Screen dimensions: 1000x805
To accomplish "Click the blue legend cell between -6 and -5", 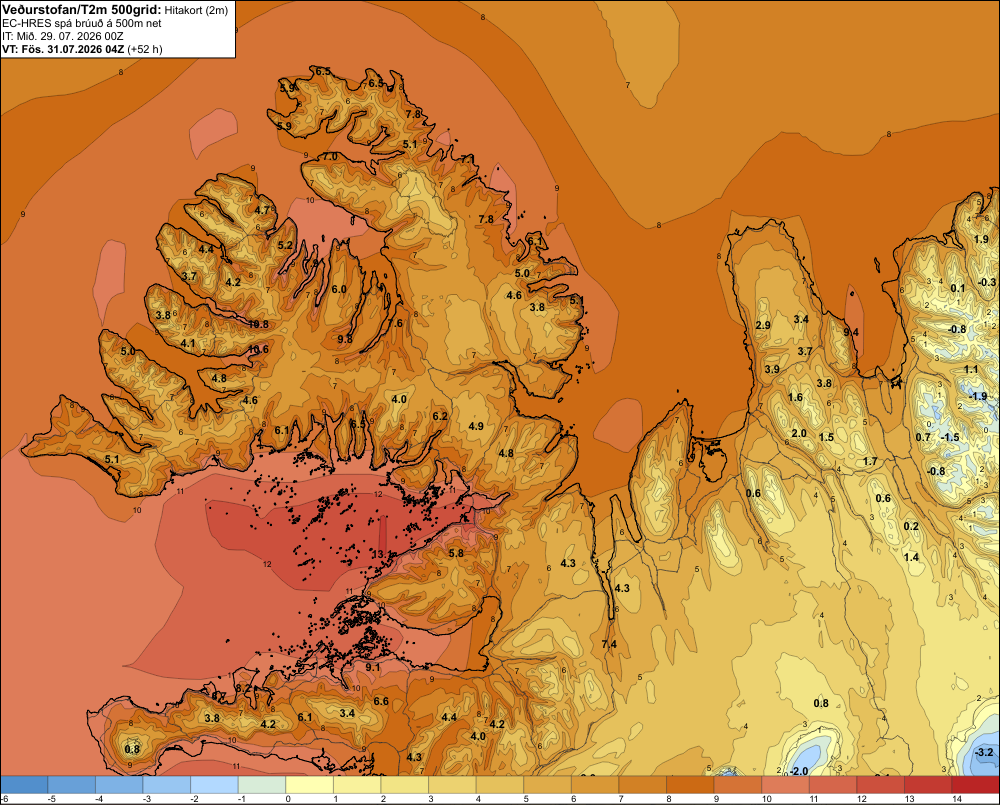I will tap(24, 784).
